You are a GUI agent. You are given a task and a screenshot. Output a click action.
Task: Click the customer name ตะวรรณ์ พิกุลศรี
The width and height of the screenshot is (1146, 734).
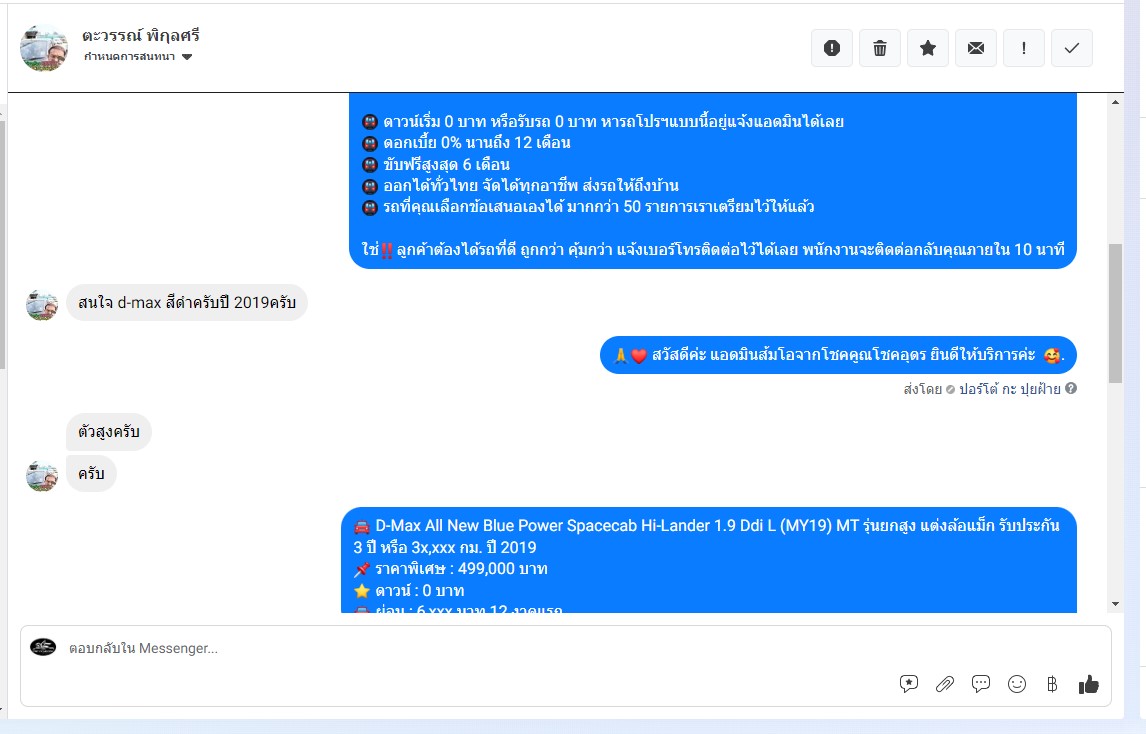click(140, 35)
